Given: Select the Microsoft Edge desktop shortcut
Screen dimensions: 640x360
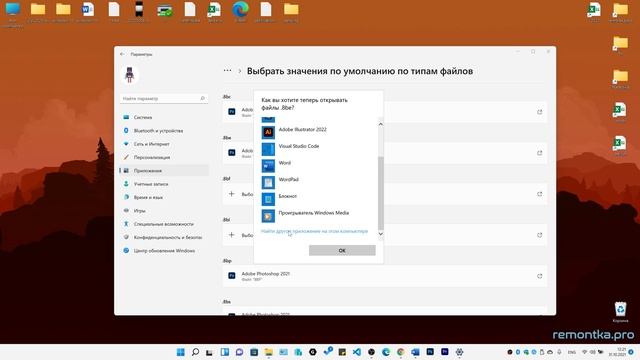Looking at the screenshot, I should (x=240, y=12).
